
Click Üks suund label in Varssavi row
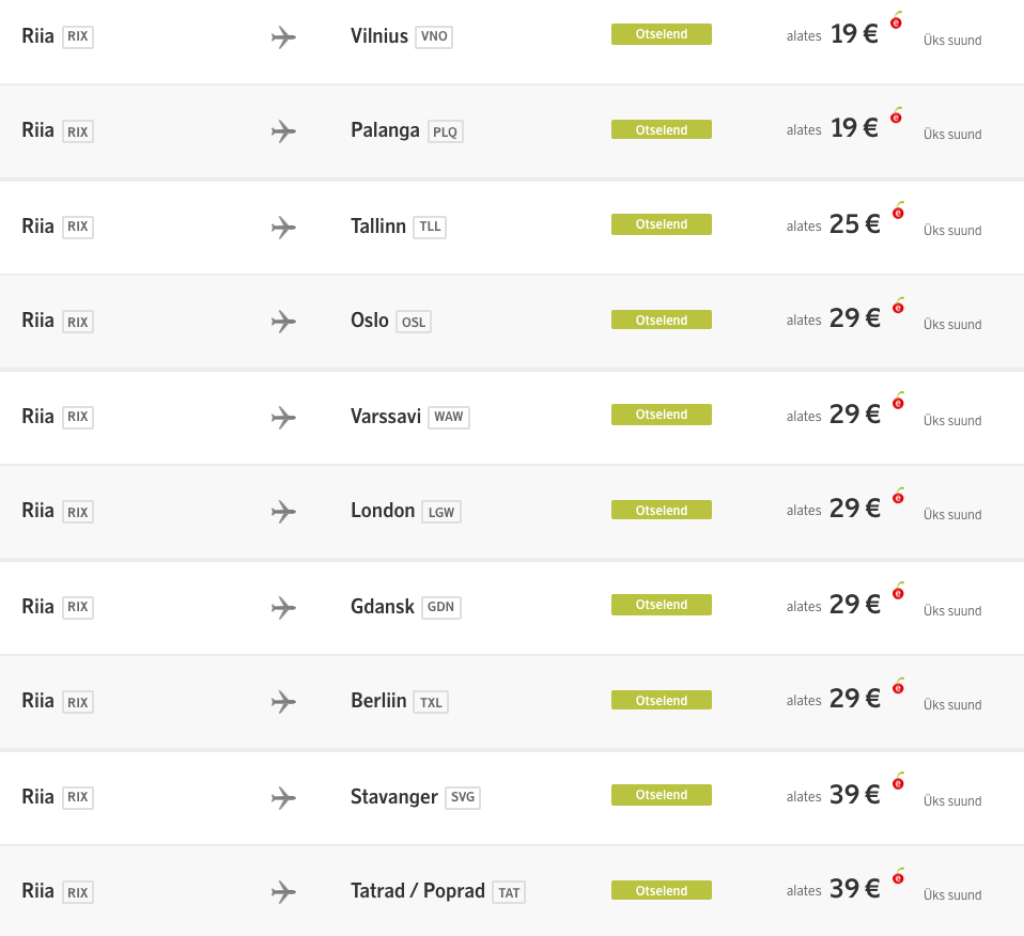(952, 421)
